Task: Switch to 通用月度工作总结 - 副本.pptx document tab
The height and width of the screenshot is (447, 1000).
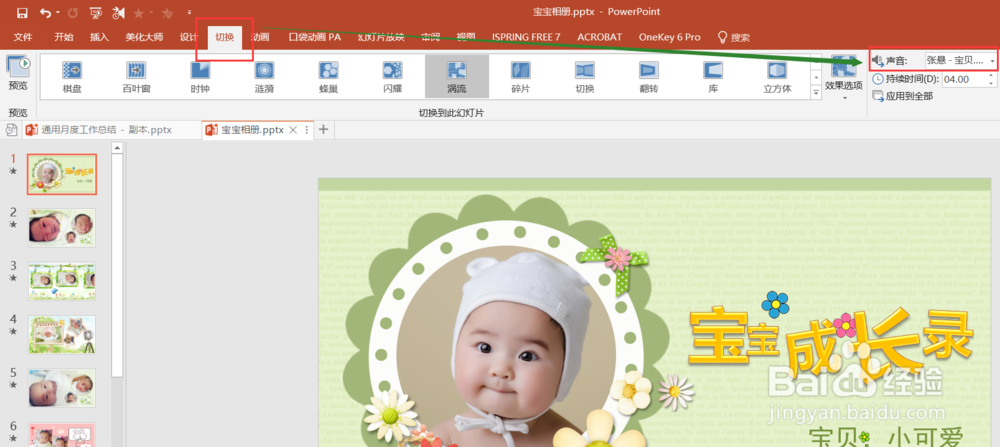Action: click(109, 129)
